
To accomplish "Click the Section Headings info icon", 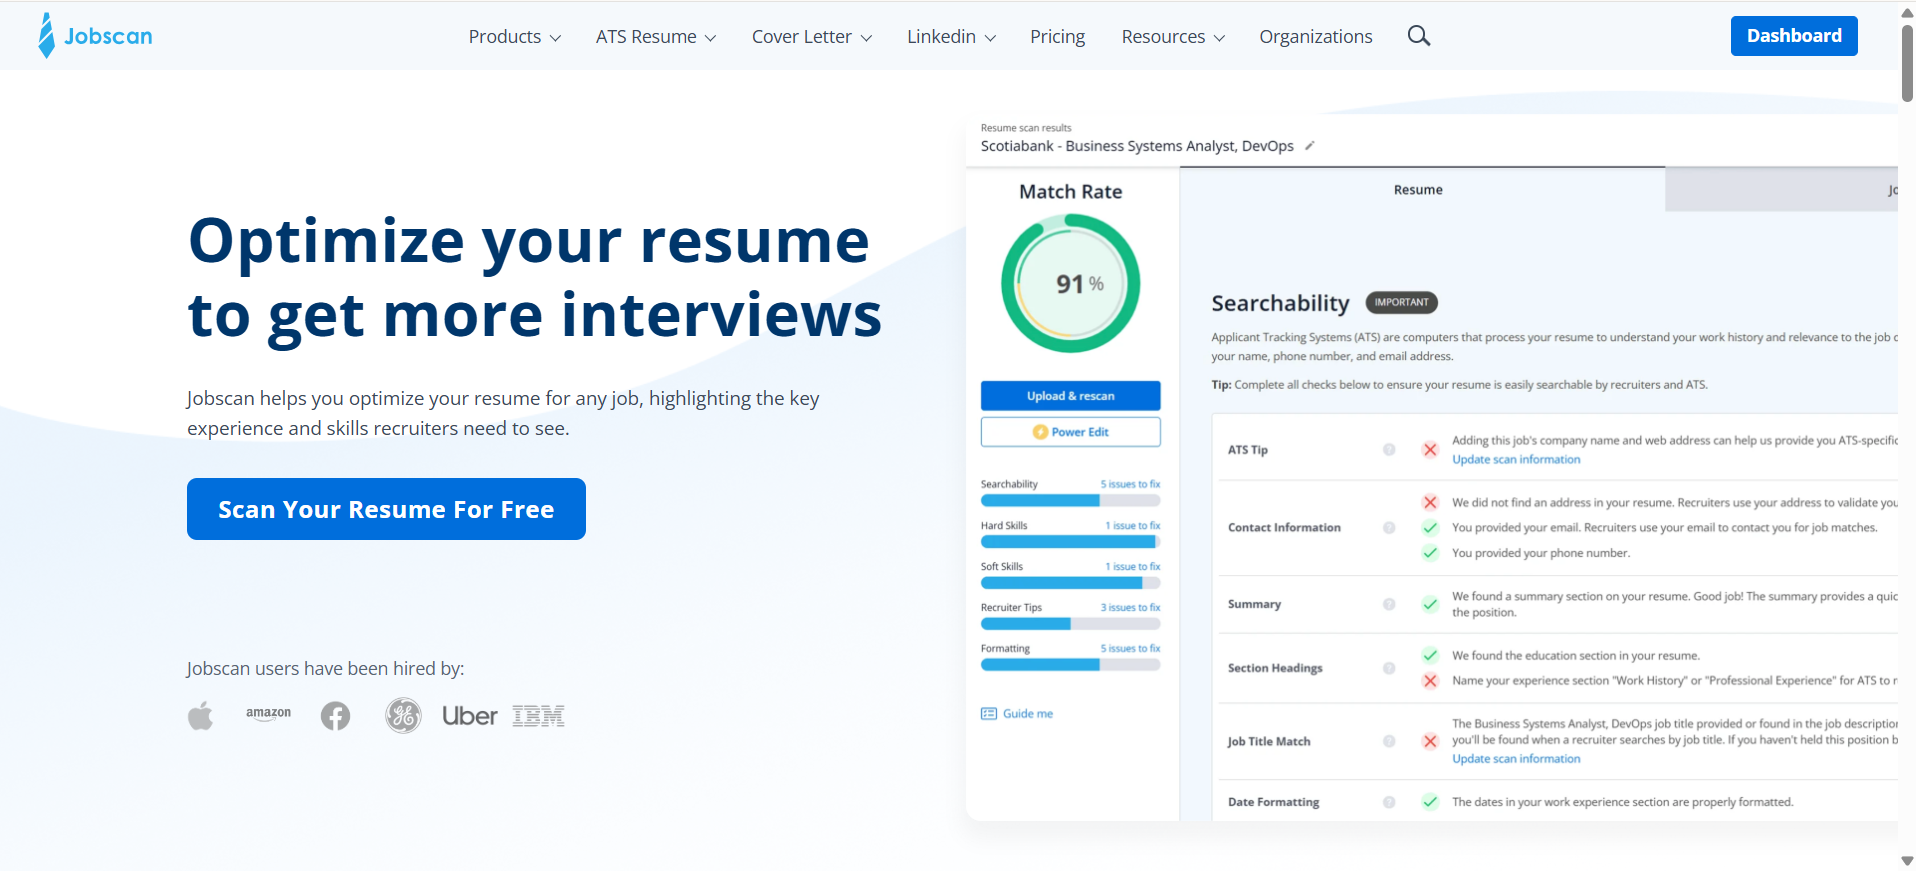I will pyautogui.click(x=1389, y=668).
